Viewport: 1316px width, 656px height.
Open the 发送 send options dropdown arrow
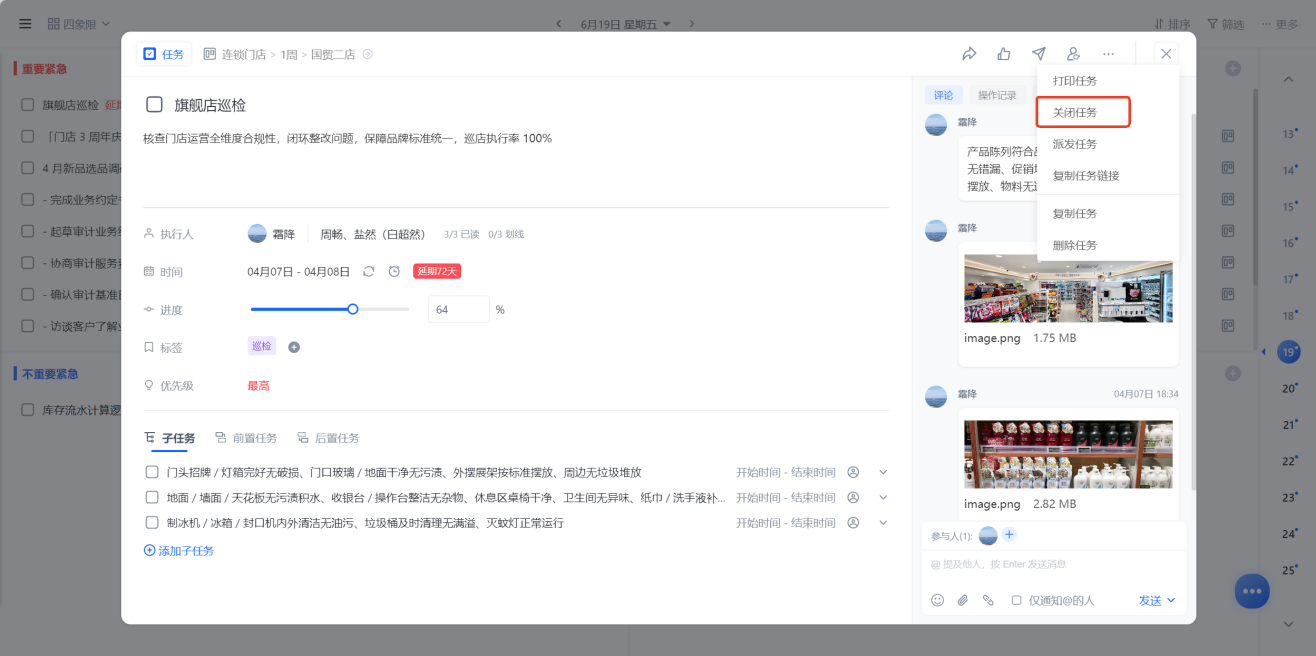pyautogui.click(x=1171, y=600)
